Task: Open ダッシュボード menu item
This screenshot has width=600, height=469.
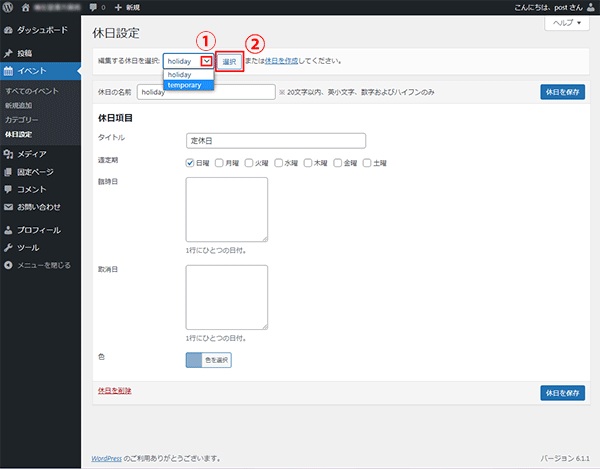Action: (40, 30)
